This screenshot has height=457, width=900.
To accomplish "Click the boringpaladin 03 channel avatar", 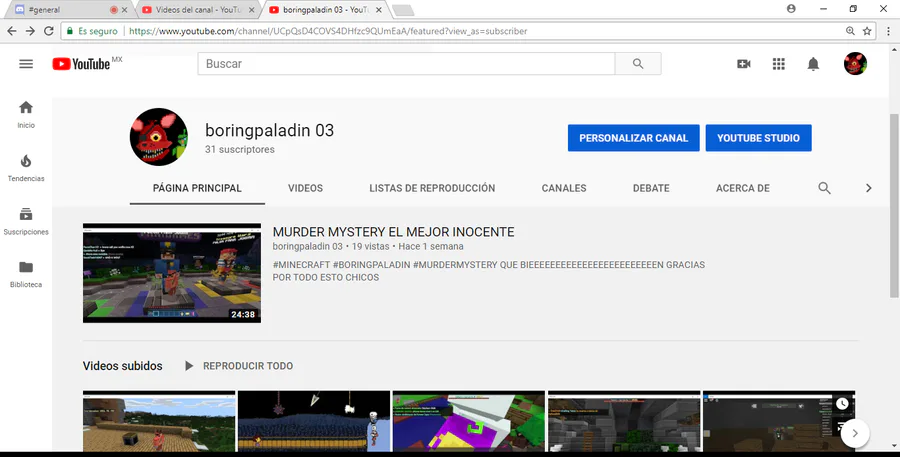I will tap(158, 137).
